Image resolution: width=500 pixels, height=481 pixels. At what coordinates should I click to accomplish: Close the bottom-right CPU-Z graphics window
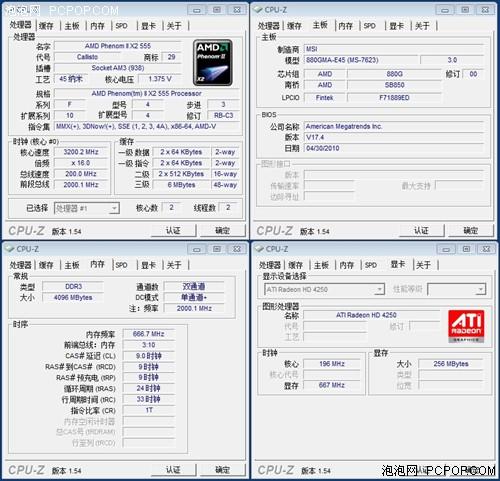tap(486, 249)
